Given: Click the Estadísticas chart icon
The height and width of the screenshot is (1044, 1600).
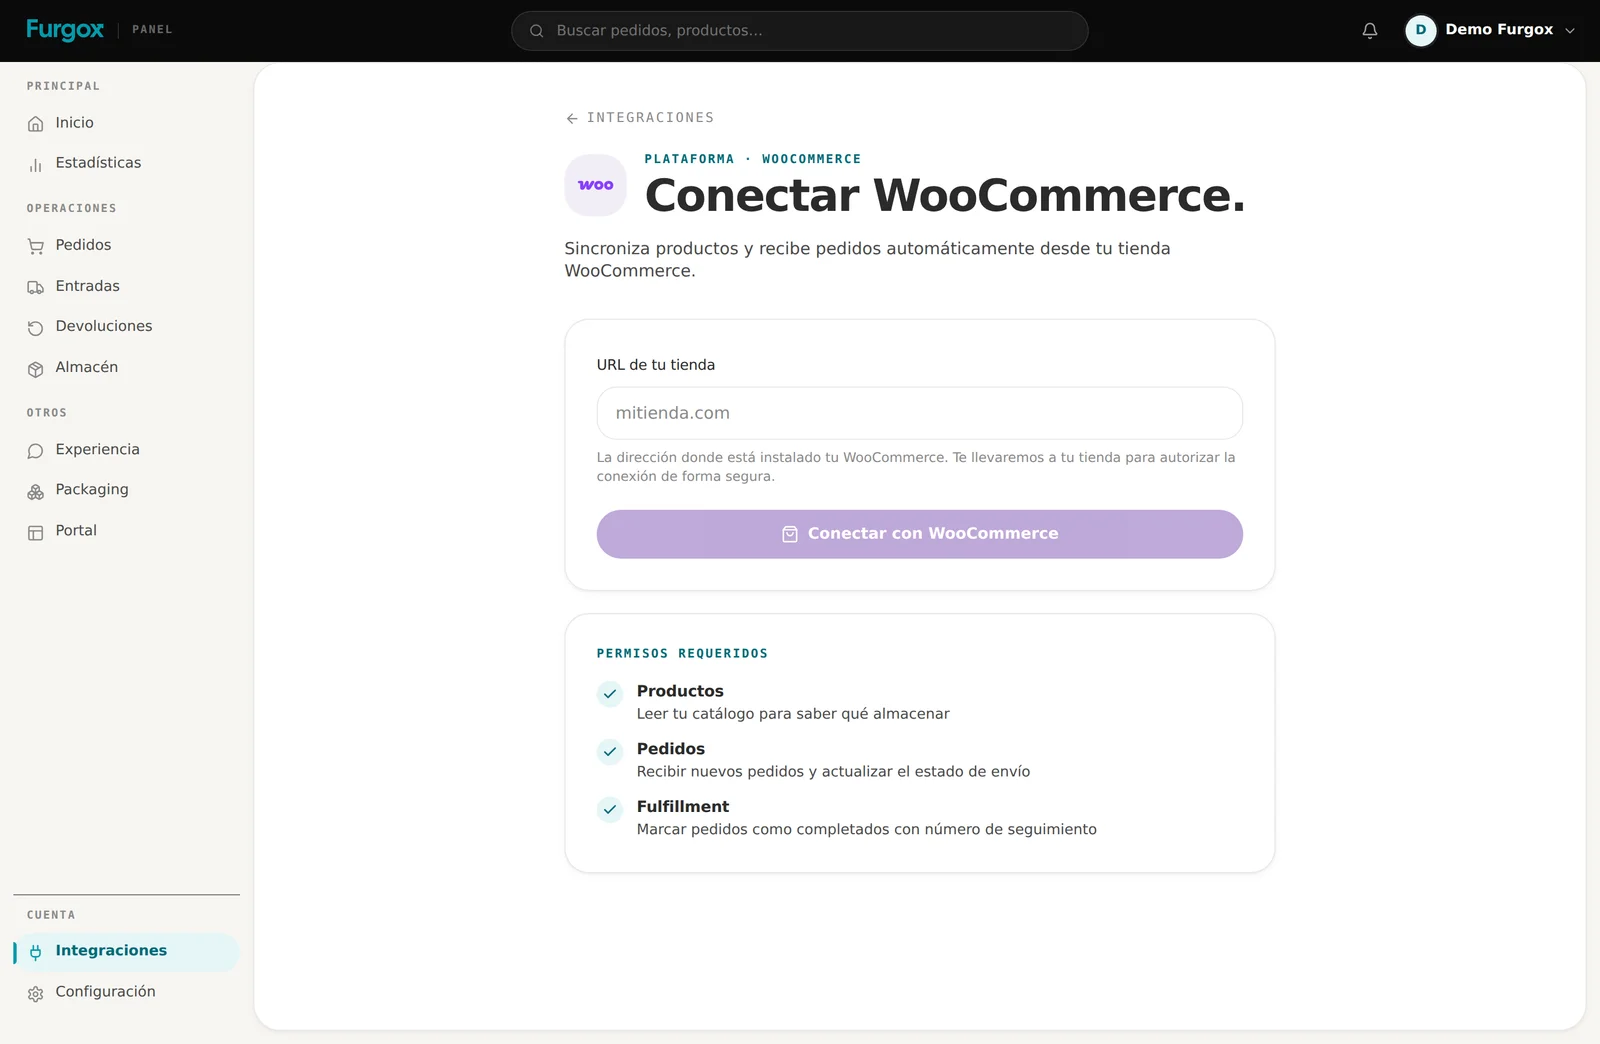Looking at the screenshot, I should coord(36,165).
